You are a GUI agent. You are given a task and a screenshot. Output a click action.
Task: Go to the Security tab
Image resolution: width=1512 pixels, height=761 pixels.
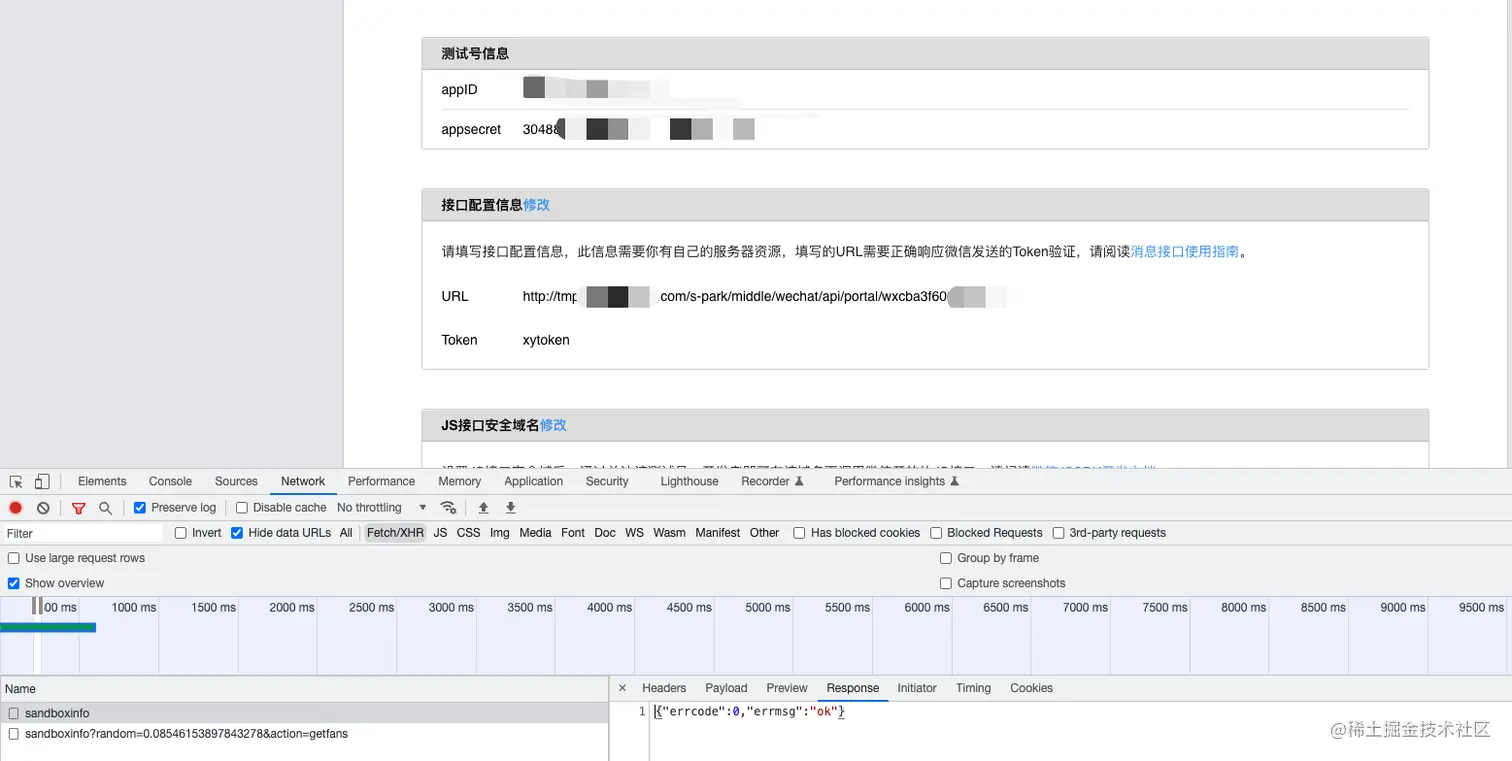(607, 481)
